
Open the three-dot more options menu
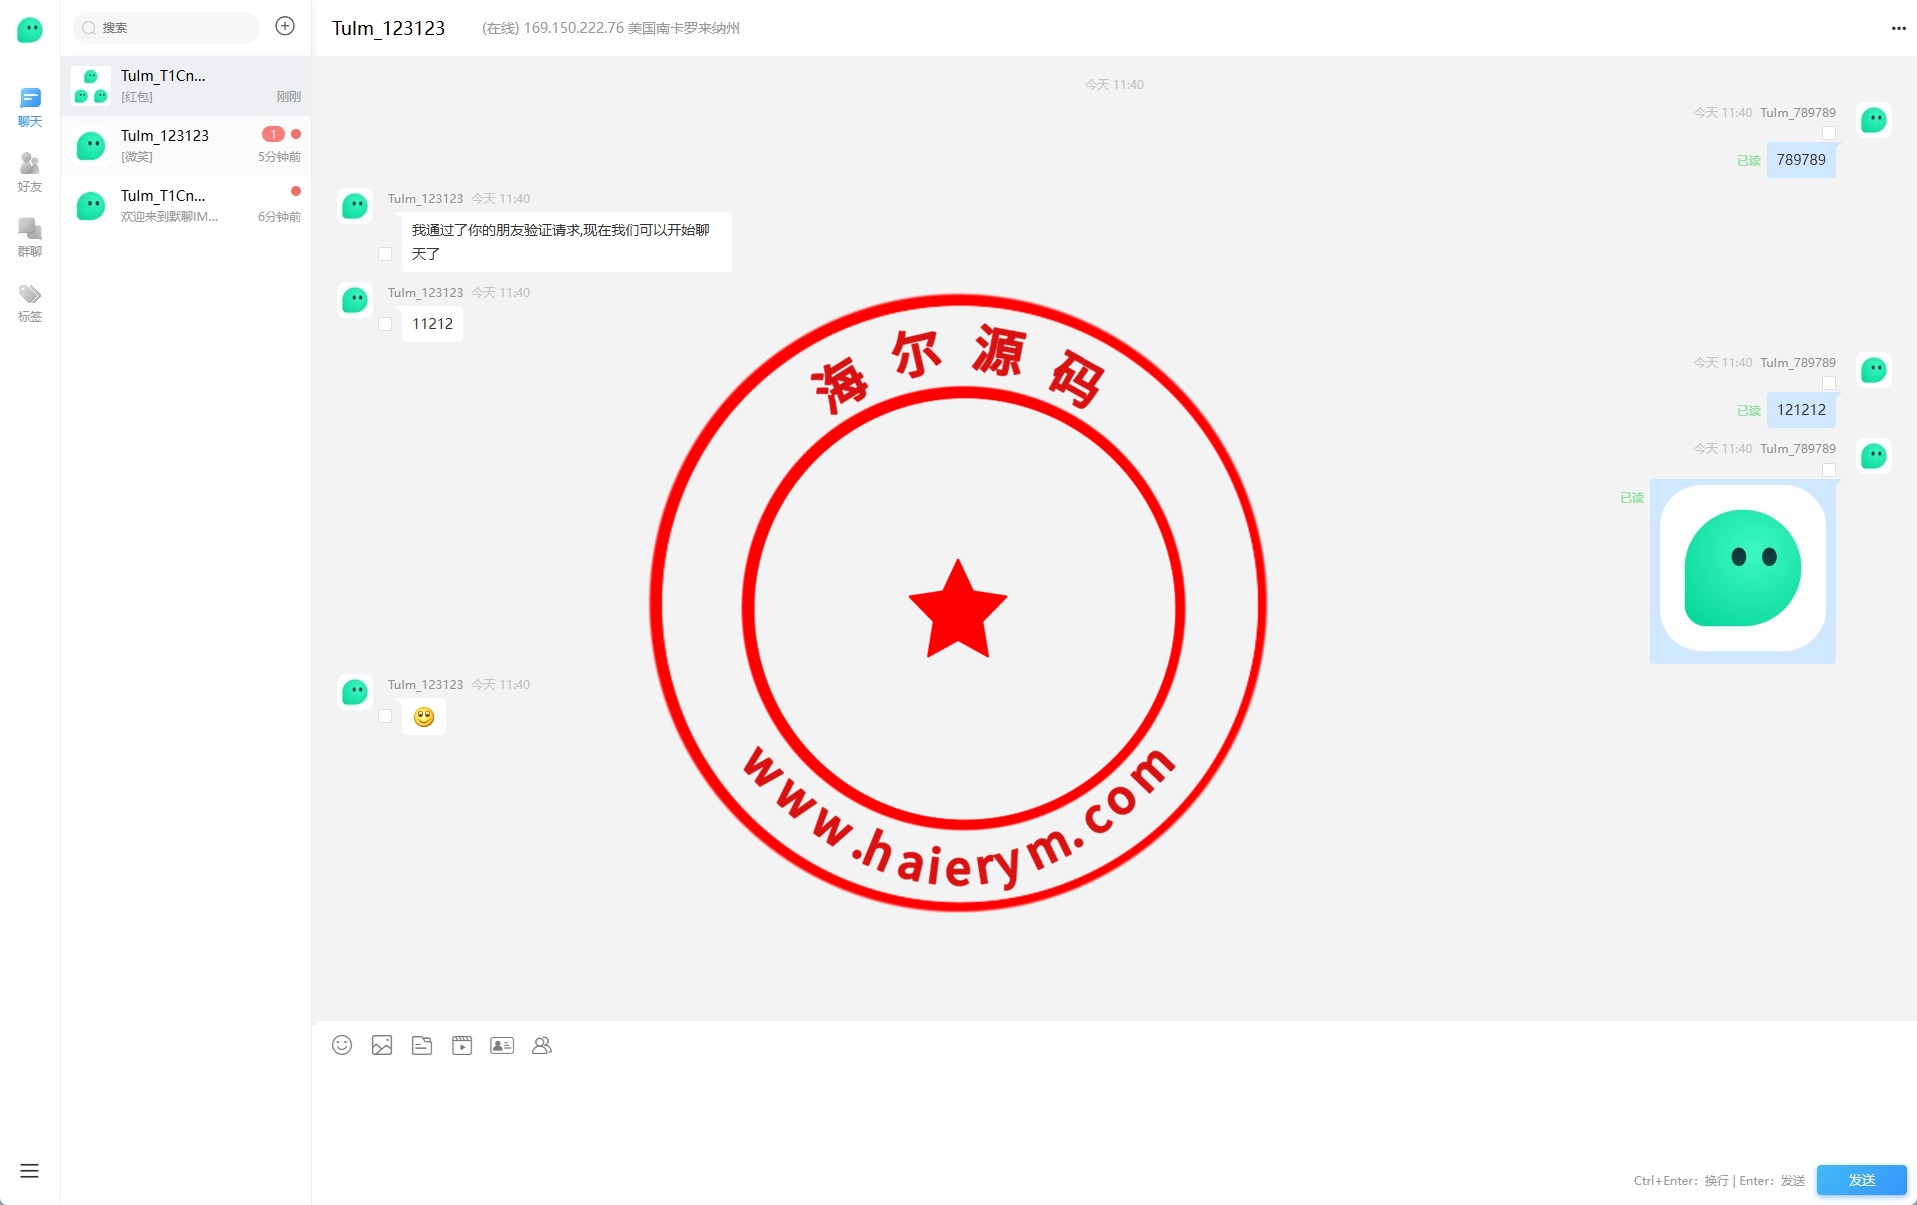(1898, 28)
